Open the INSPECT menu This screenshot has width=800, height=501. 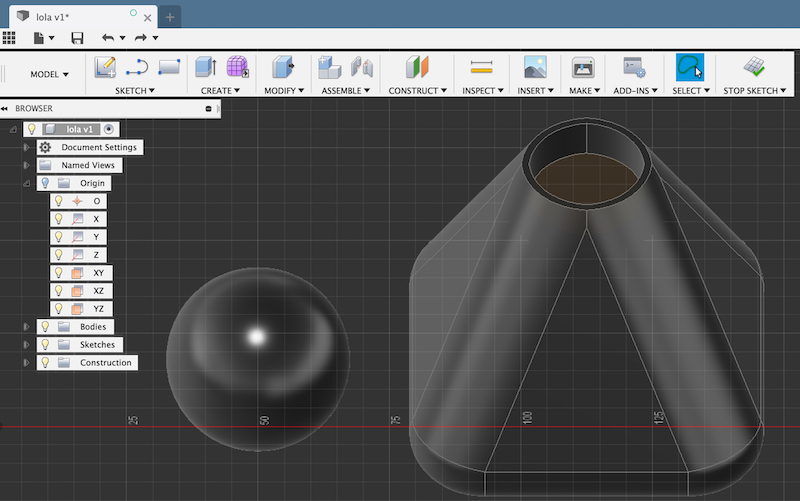coord(483,90)
